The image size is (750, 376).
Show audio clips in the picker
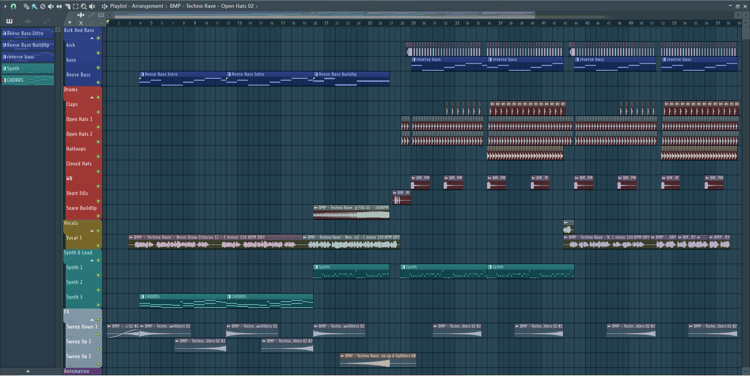[28, 21]
